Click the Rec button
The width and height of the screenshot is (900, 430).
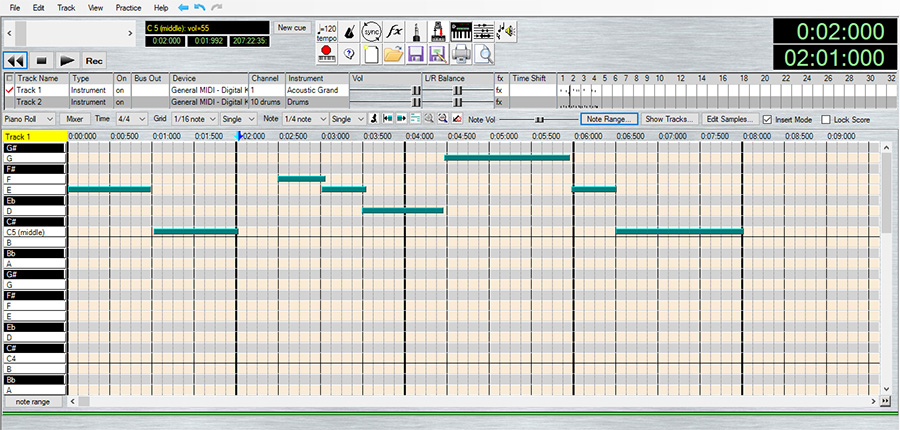(94, 60)
